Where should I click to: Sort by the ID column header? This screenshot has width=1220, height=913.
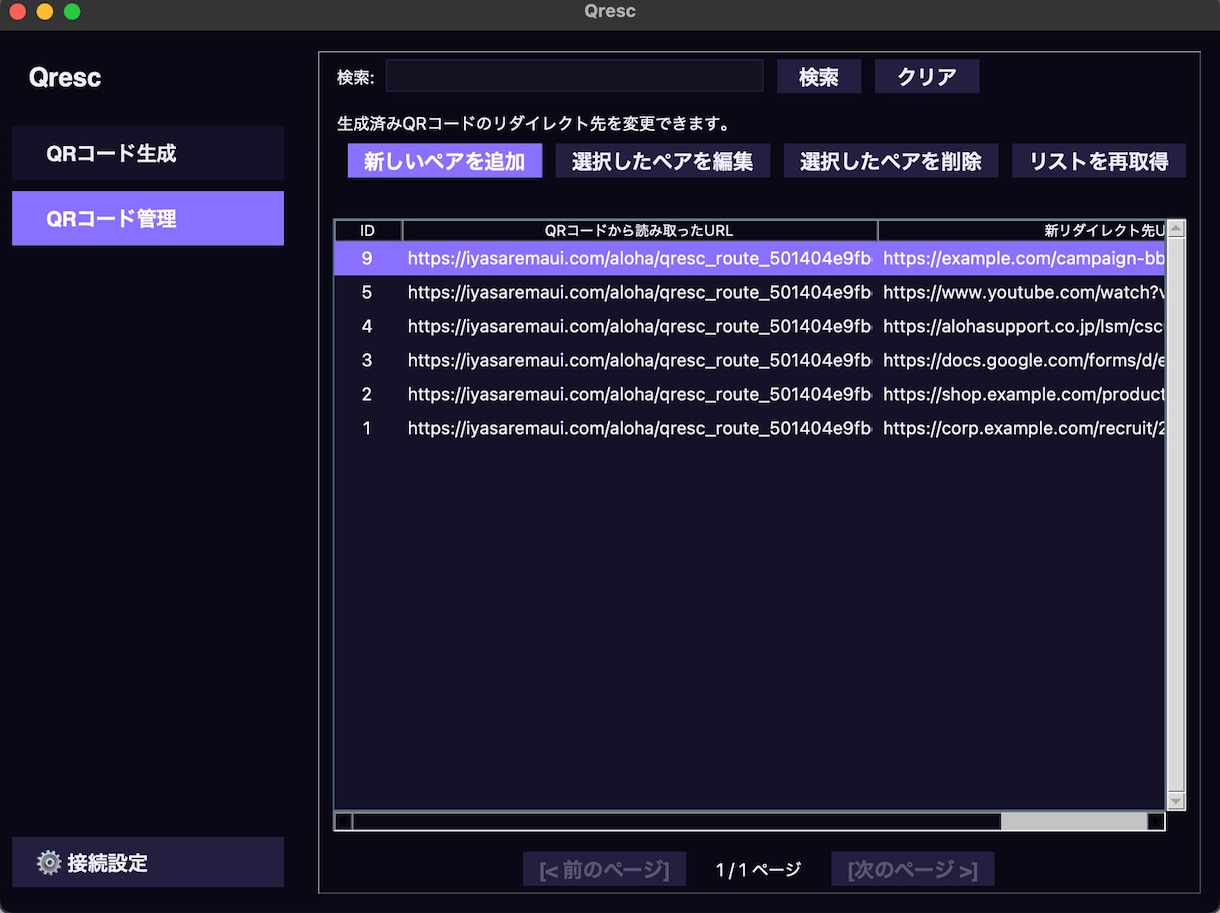click(367, 231)
